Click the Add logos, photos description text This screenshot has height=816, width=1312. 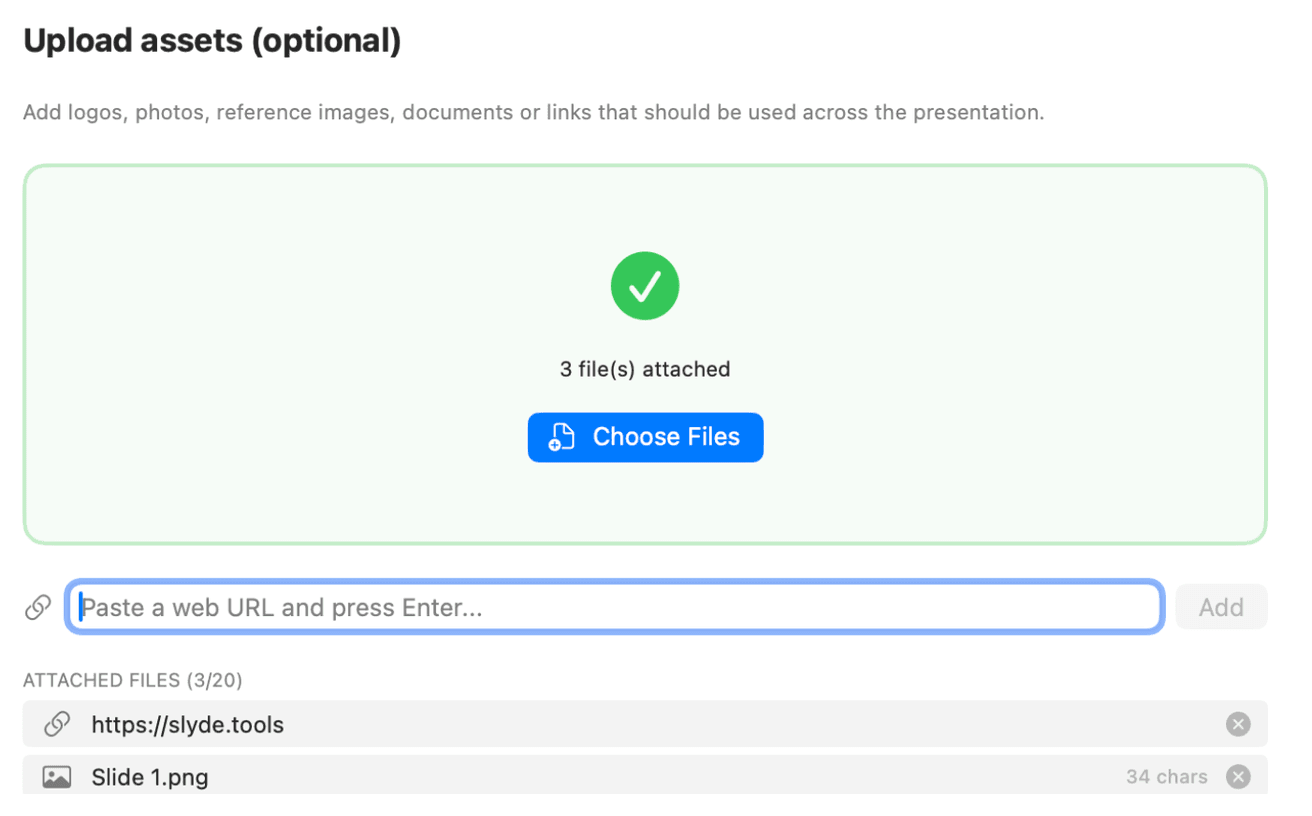[x=533, y=112]
